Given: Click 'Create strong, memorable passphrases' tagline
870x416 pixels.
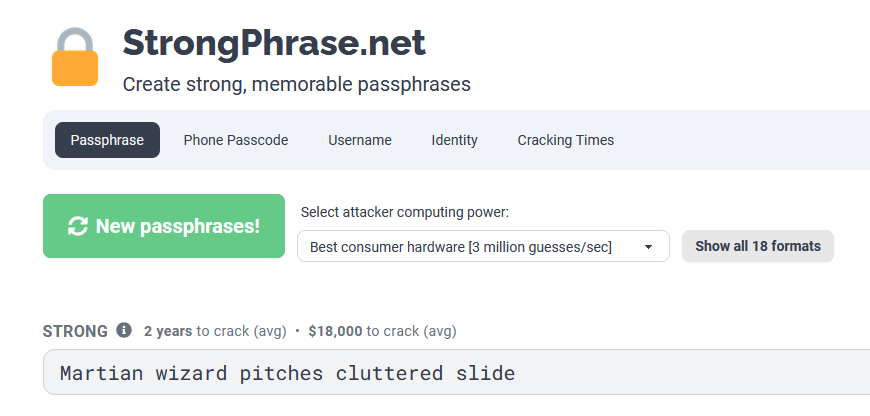Looking at the screenshot, I should click(296, 85).
